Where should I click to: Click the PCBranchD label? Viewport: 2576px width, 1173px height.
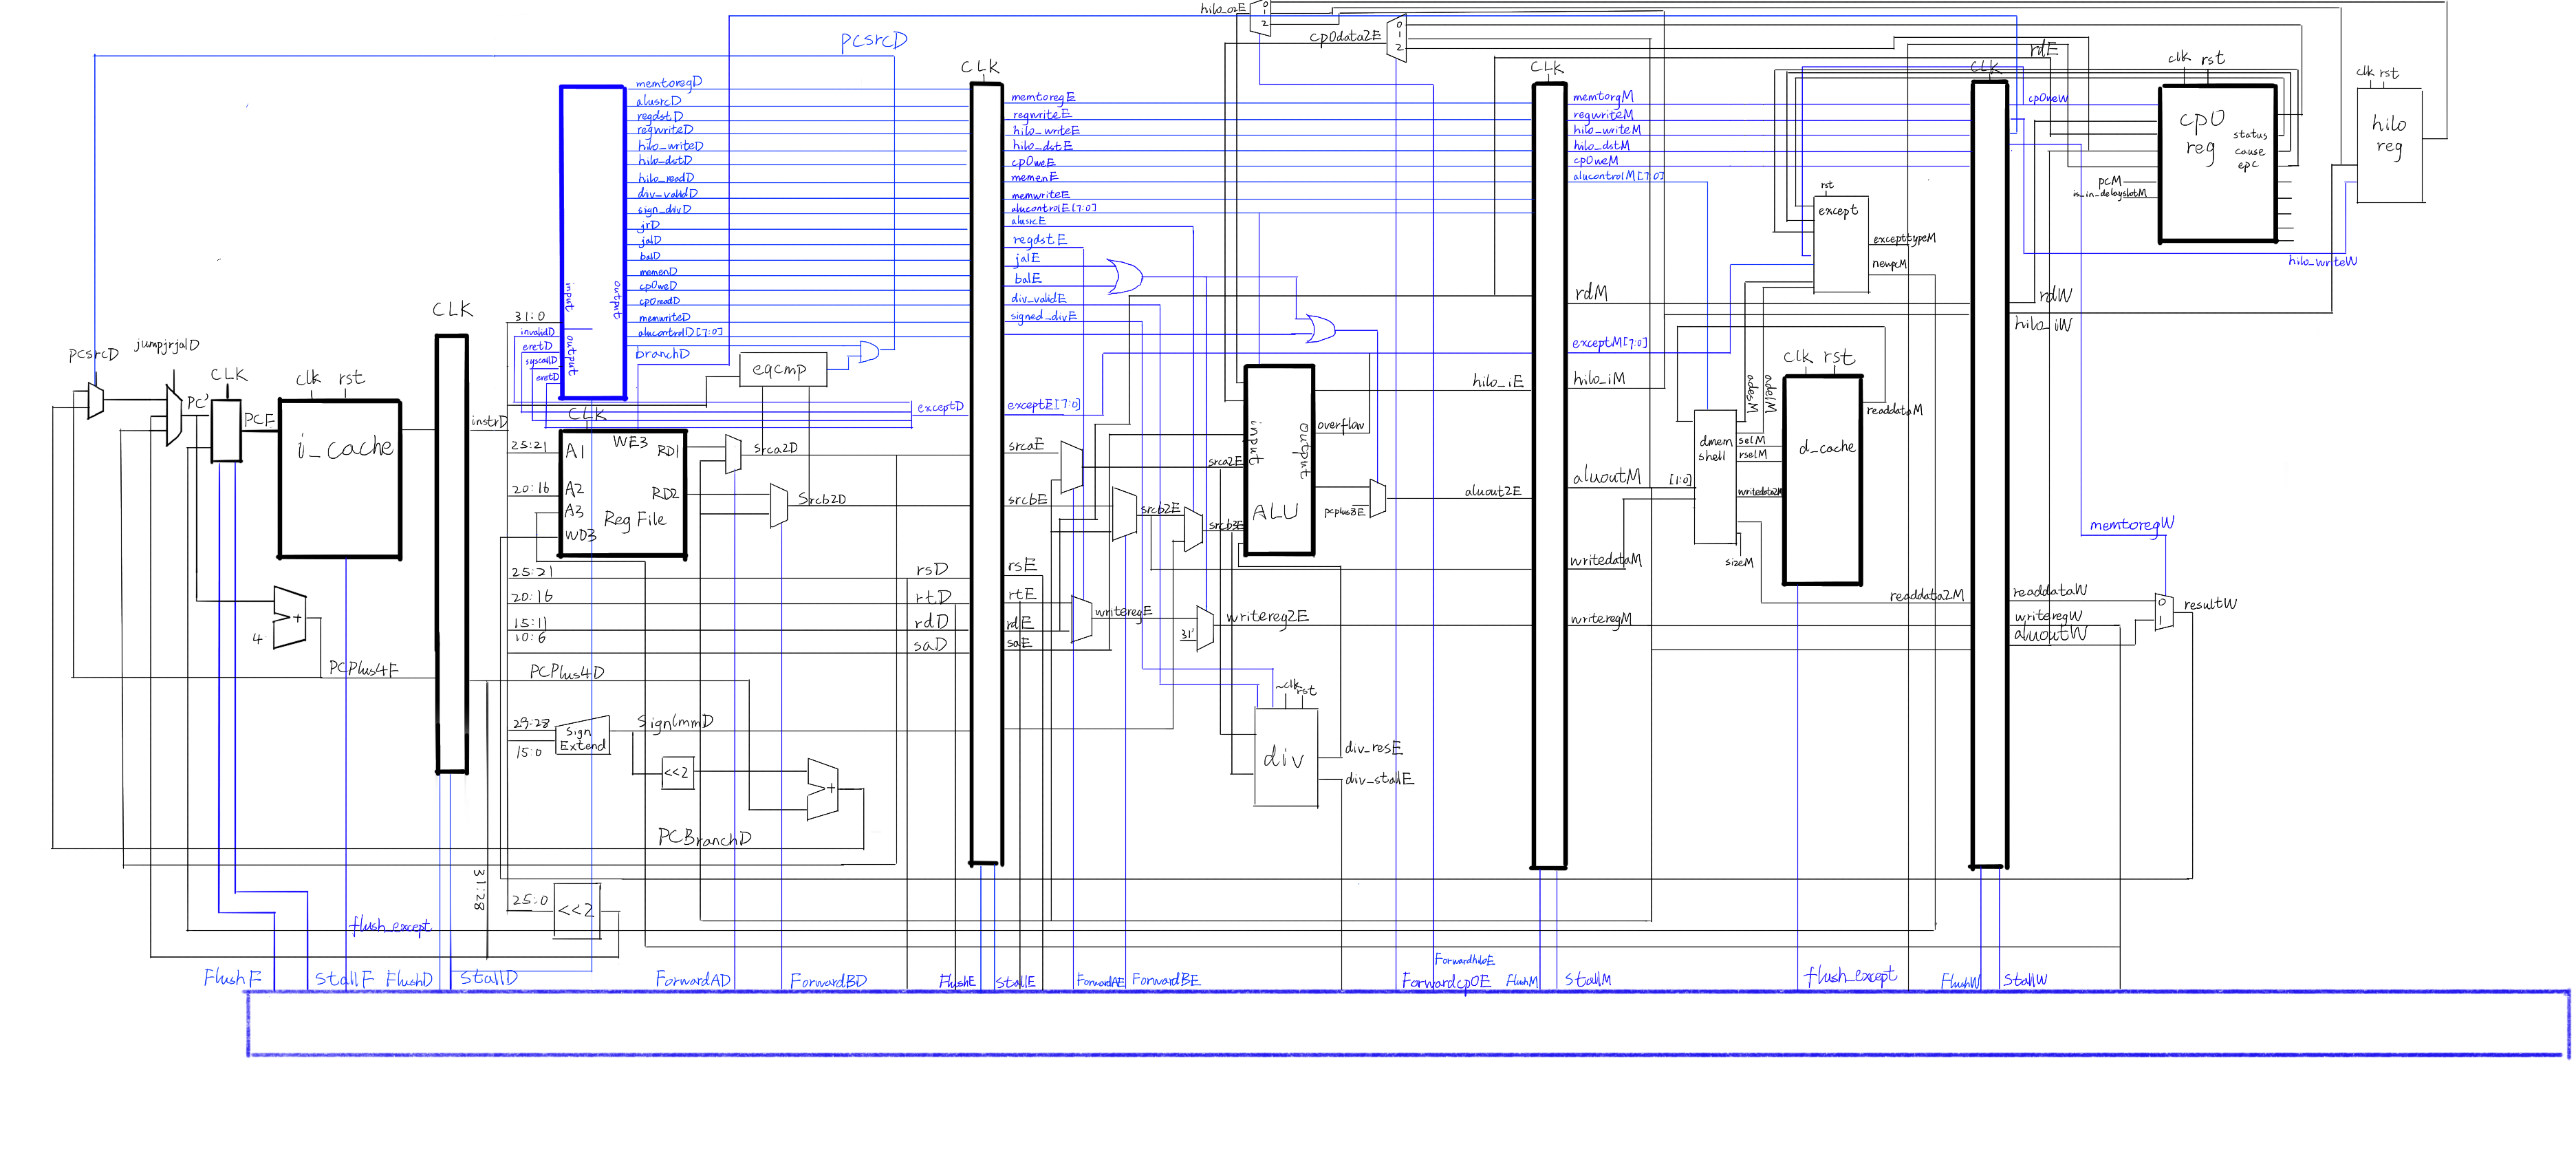(x=704, y=838)
